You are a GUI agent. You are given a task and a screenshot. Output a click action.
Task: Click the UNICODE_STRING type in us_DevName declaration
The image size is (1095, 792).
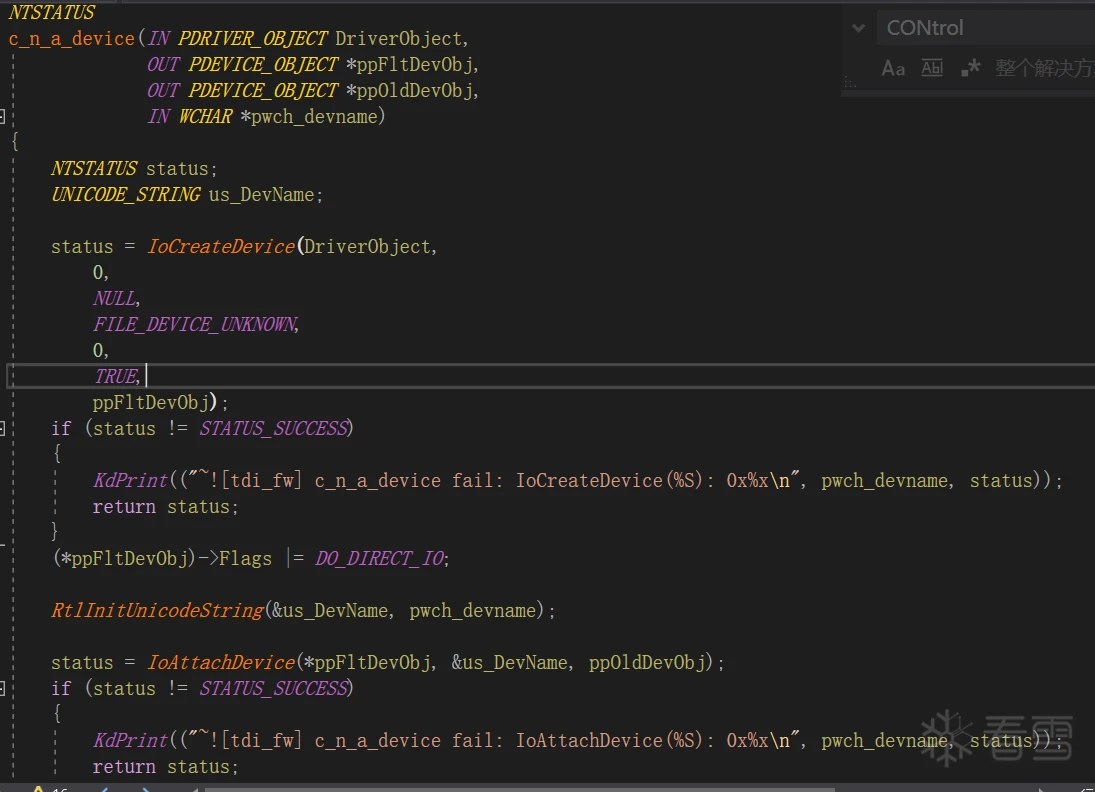click(x=126, y=194)
